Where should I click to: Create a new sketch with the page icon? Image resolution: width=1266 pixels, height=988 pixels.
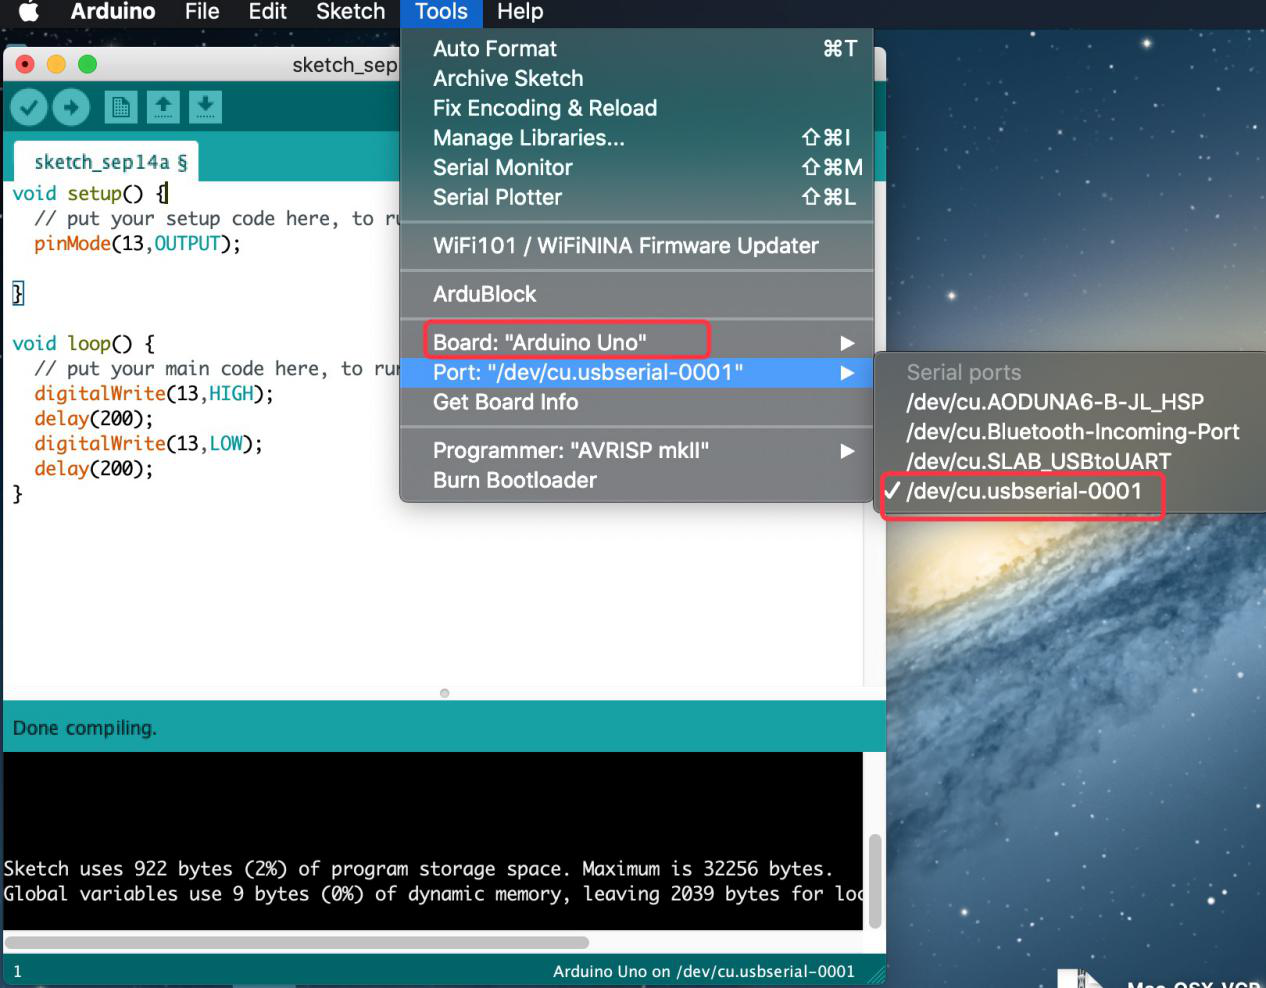[x=121, y=107]
